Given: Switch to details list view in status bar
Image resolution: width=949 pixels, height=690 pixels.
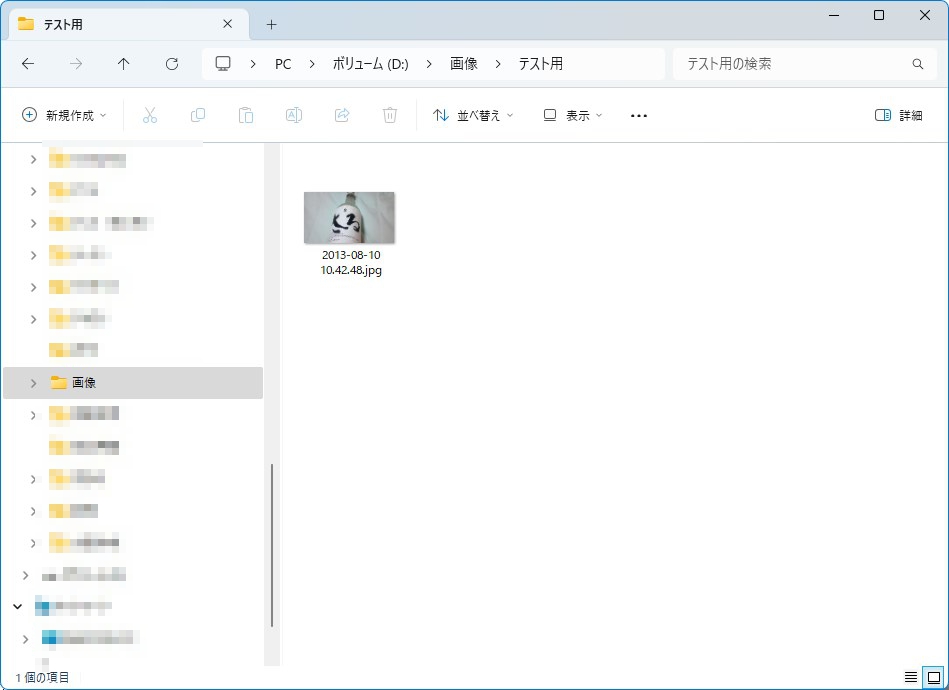Looking at the screenshot, I should point(911,677).
